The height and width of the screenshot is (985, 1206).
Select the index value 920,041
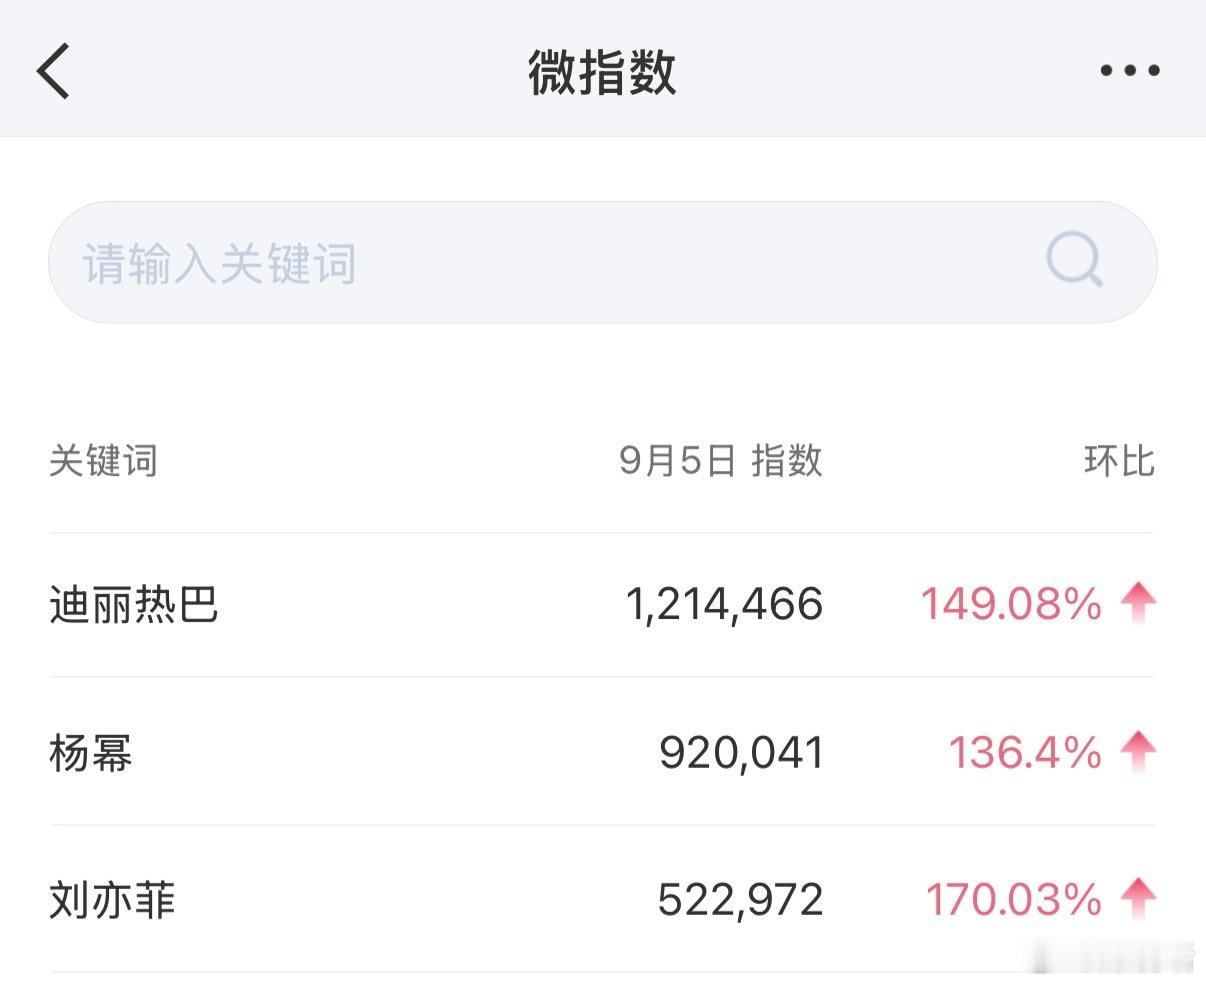[x=742, y=752]
